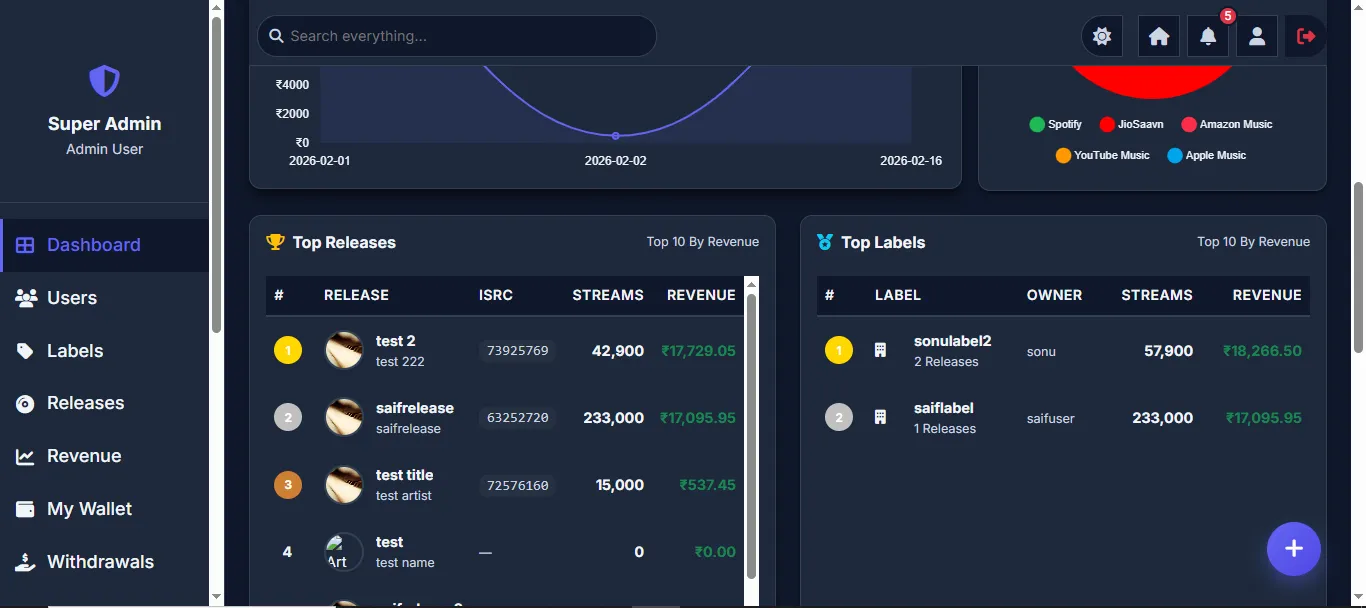Click the Releases disc icon in the sidebar
This screenshot has width=1366, height=608.
[25, 404]
